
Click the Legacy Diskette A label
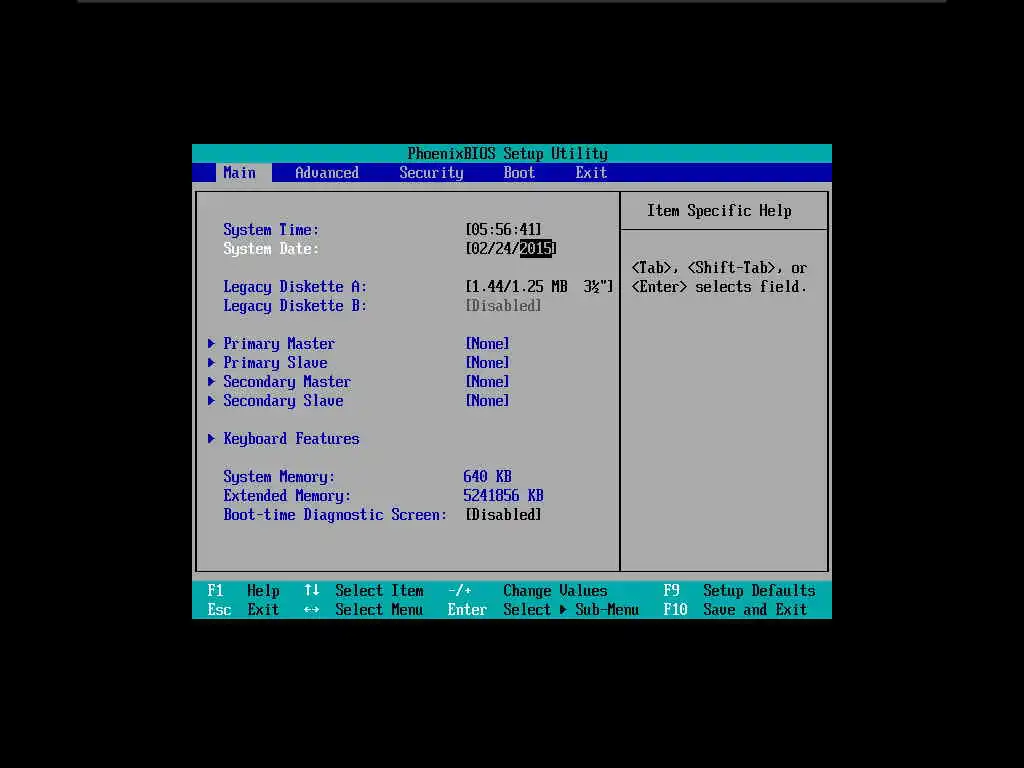[x=295, y=287]
